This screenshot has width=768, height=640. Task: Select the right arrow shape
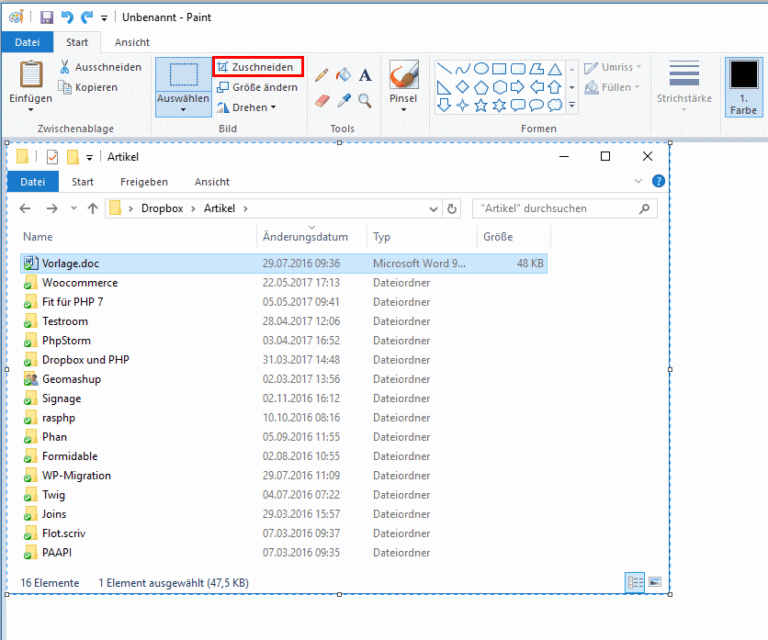tap(518, 87)
